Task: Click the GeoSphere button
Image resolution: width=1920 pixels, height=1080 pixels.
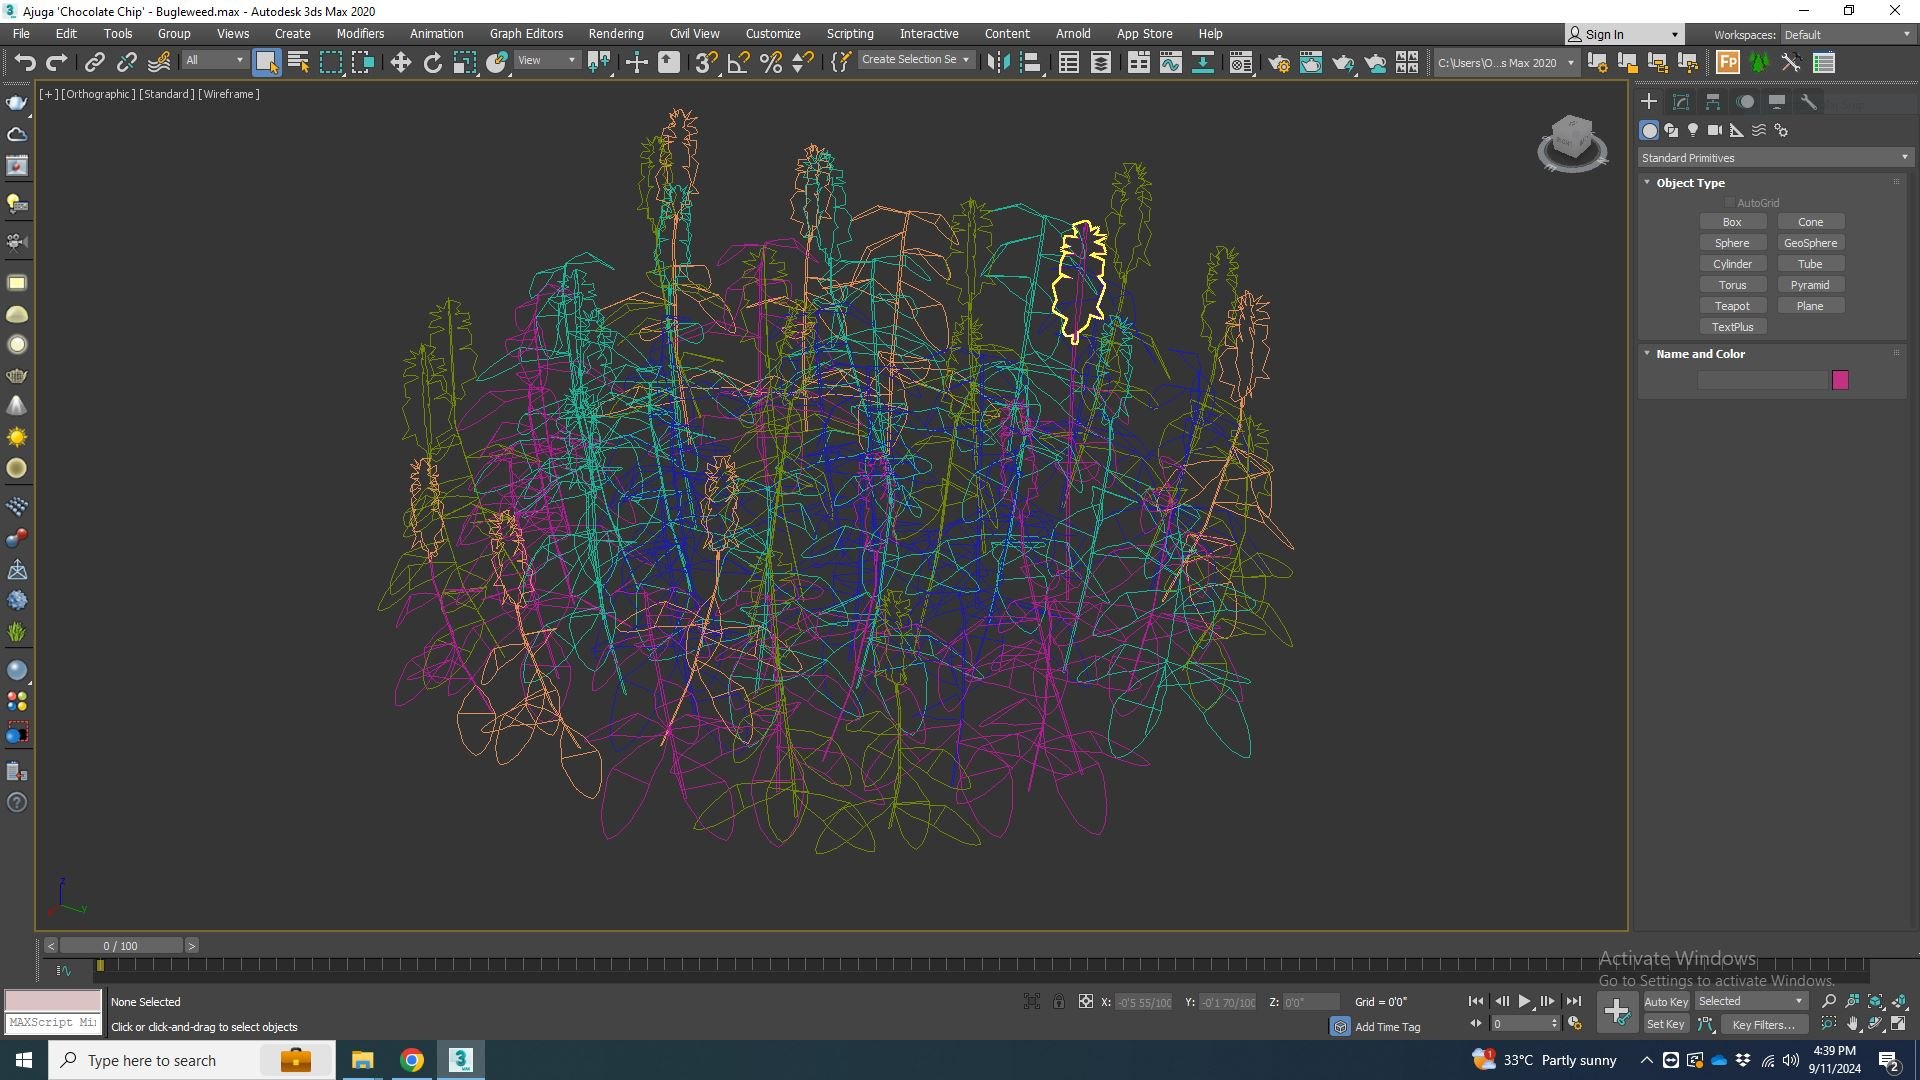Action: tap(1810, 243)
